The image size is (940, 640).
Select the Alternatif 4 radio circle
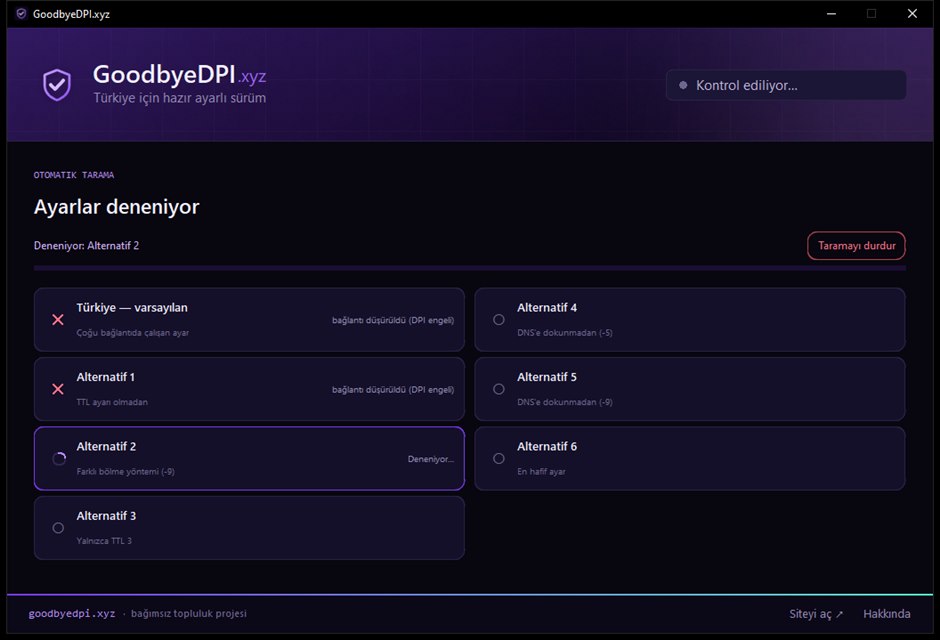pos(499,319)
